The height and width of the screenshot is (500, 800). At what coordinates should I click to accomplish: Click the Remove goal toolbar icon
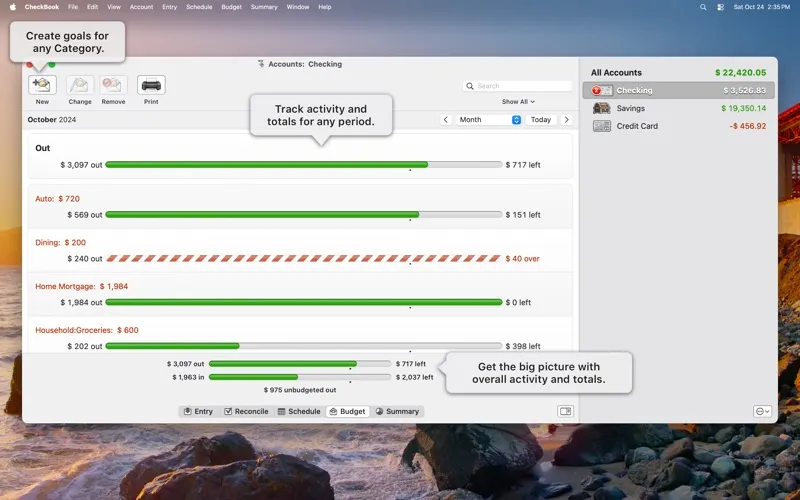(113, 85)
